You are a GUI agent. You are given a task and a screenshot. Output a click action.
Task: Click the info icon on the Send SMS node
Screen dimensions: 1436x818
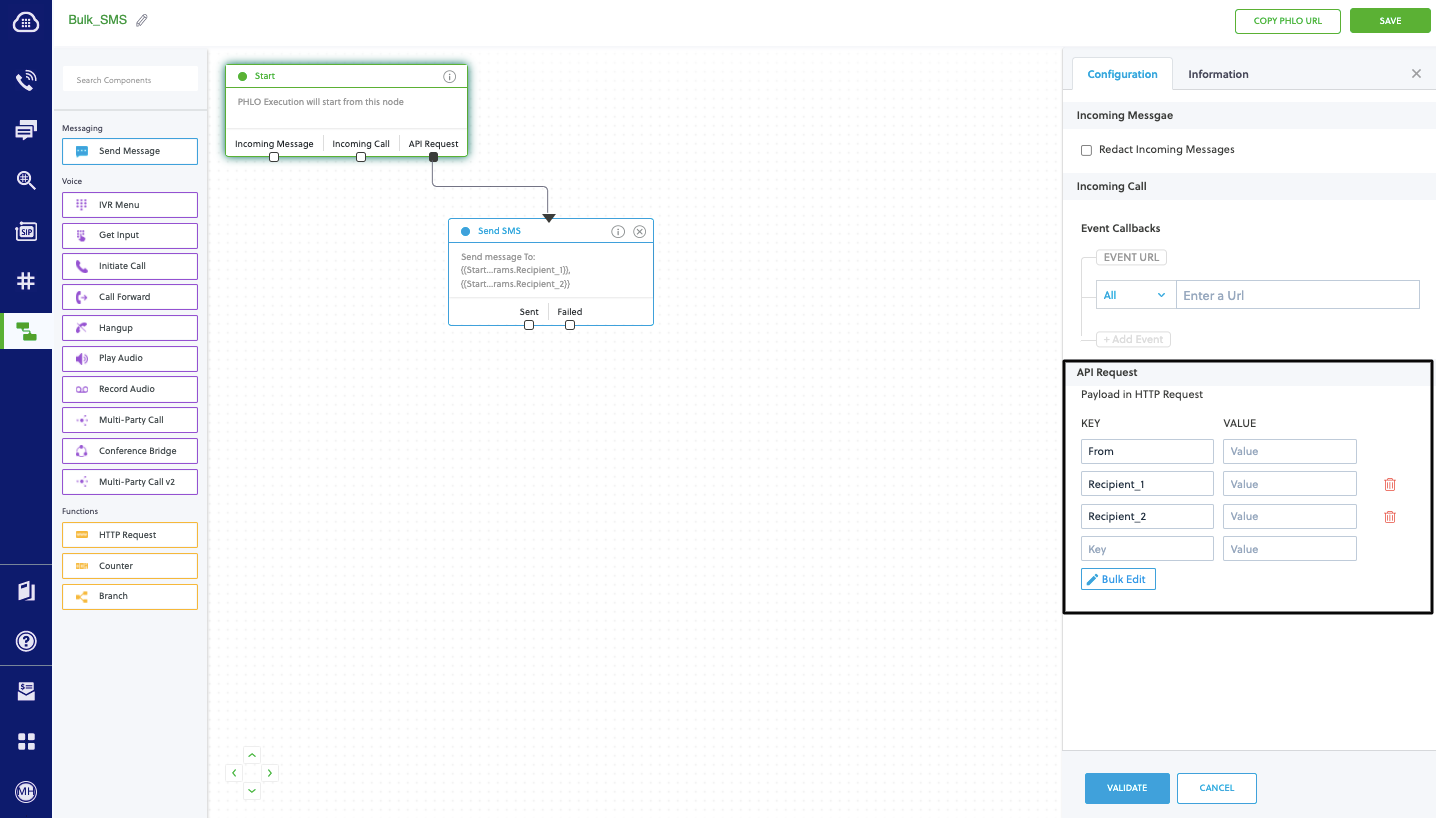pos(618,231)
